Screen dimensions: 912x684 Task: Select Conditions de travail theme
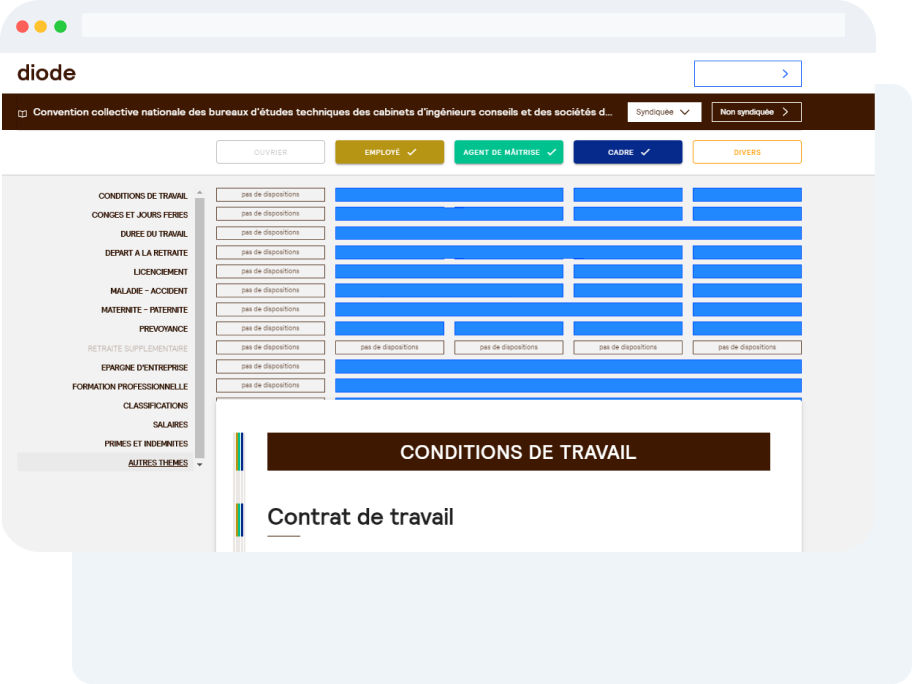tap(143, 196)
